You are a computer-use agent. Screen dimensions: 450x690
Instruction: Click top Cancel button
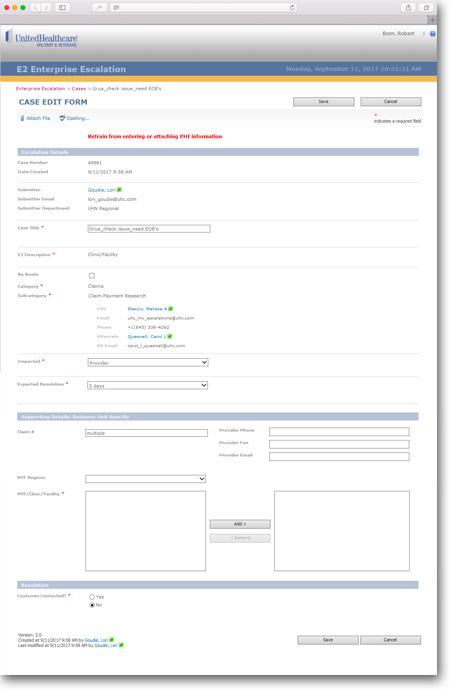click(x=391, y=102)
